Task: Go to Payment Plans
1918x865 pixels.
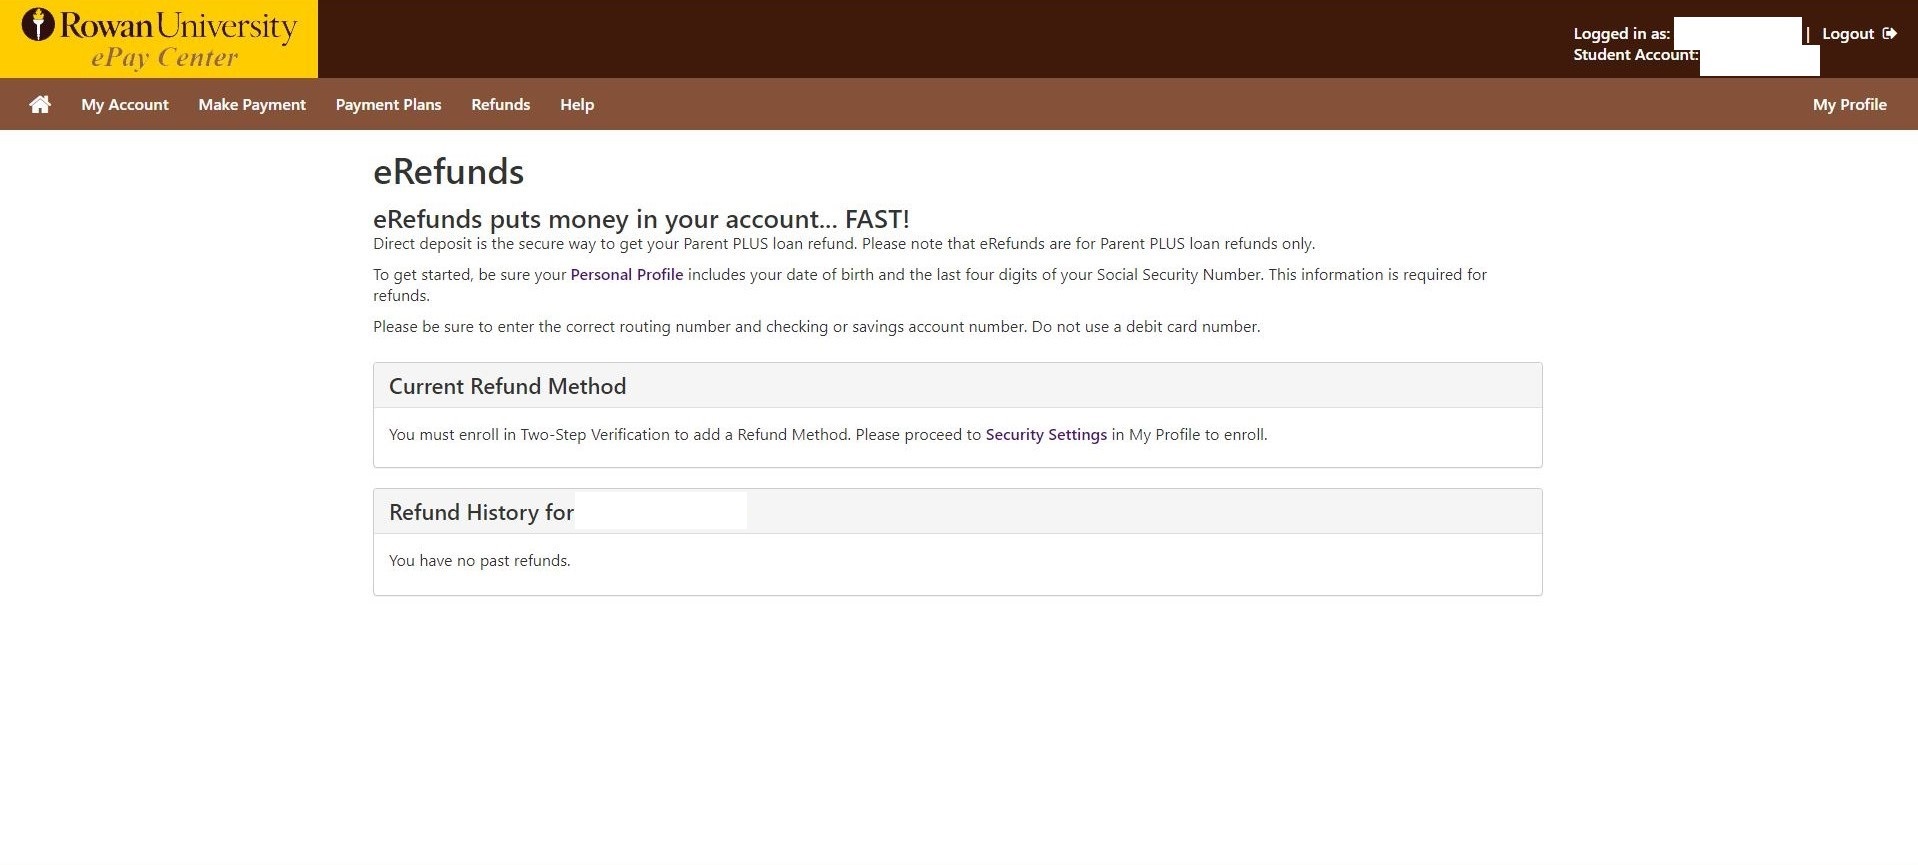Action: pyautogui.click(x=388, y=105)
